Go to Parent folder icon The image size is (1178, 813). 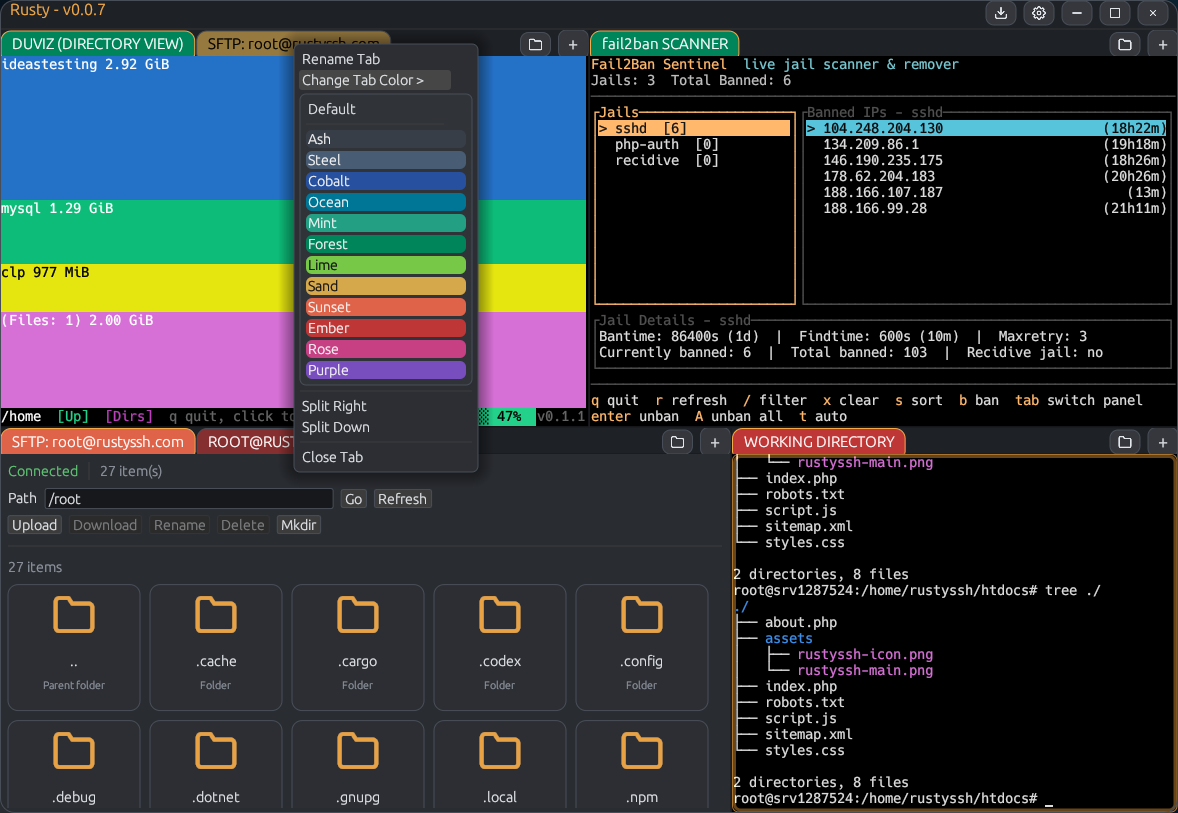pyautogui.click(x=74, y=616)
